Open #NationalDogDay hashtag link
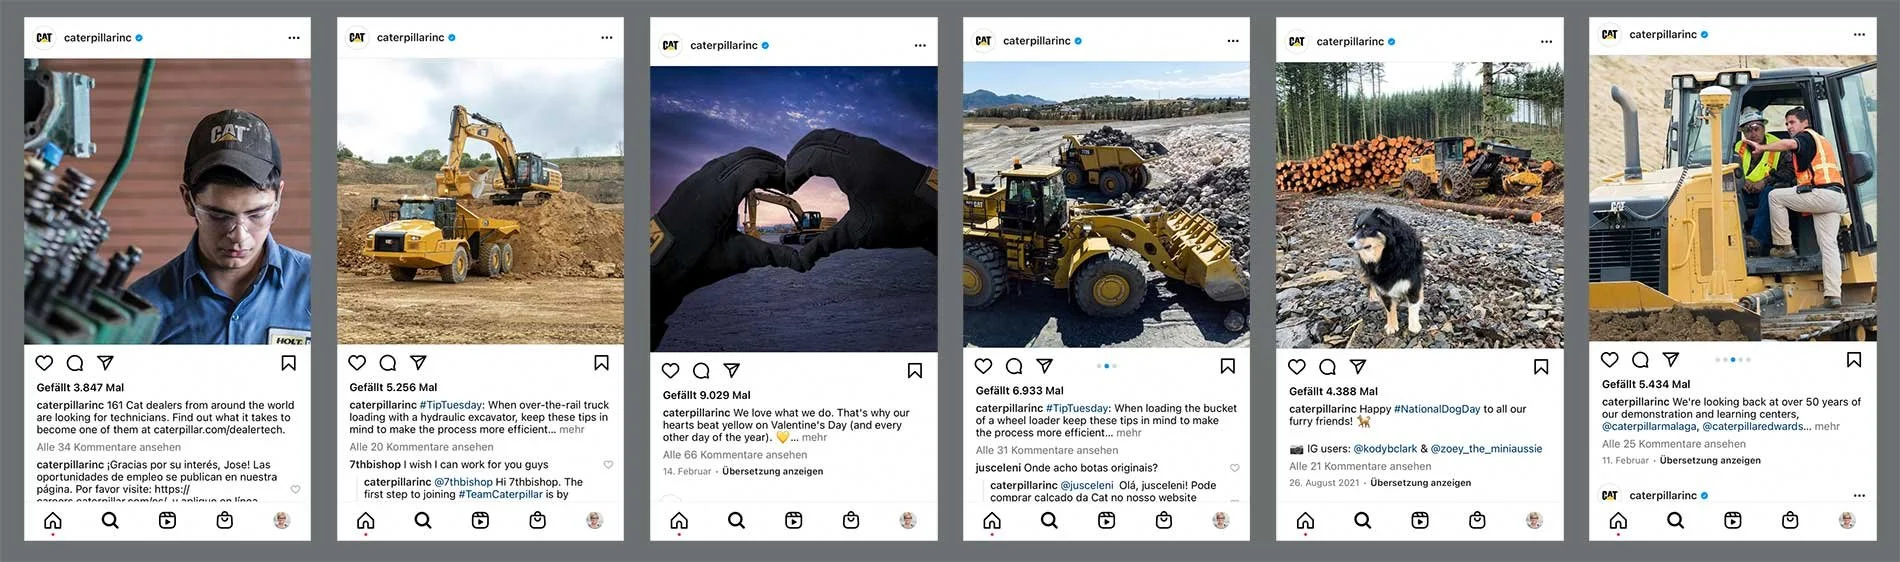The width and height of the screenshot is (1900, 562). click(x=1437, y=409)
